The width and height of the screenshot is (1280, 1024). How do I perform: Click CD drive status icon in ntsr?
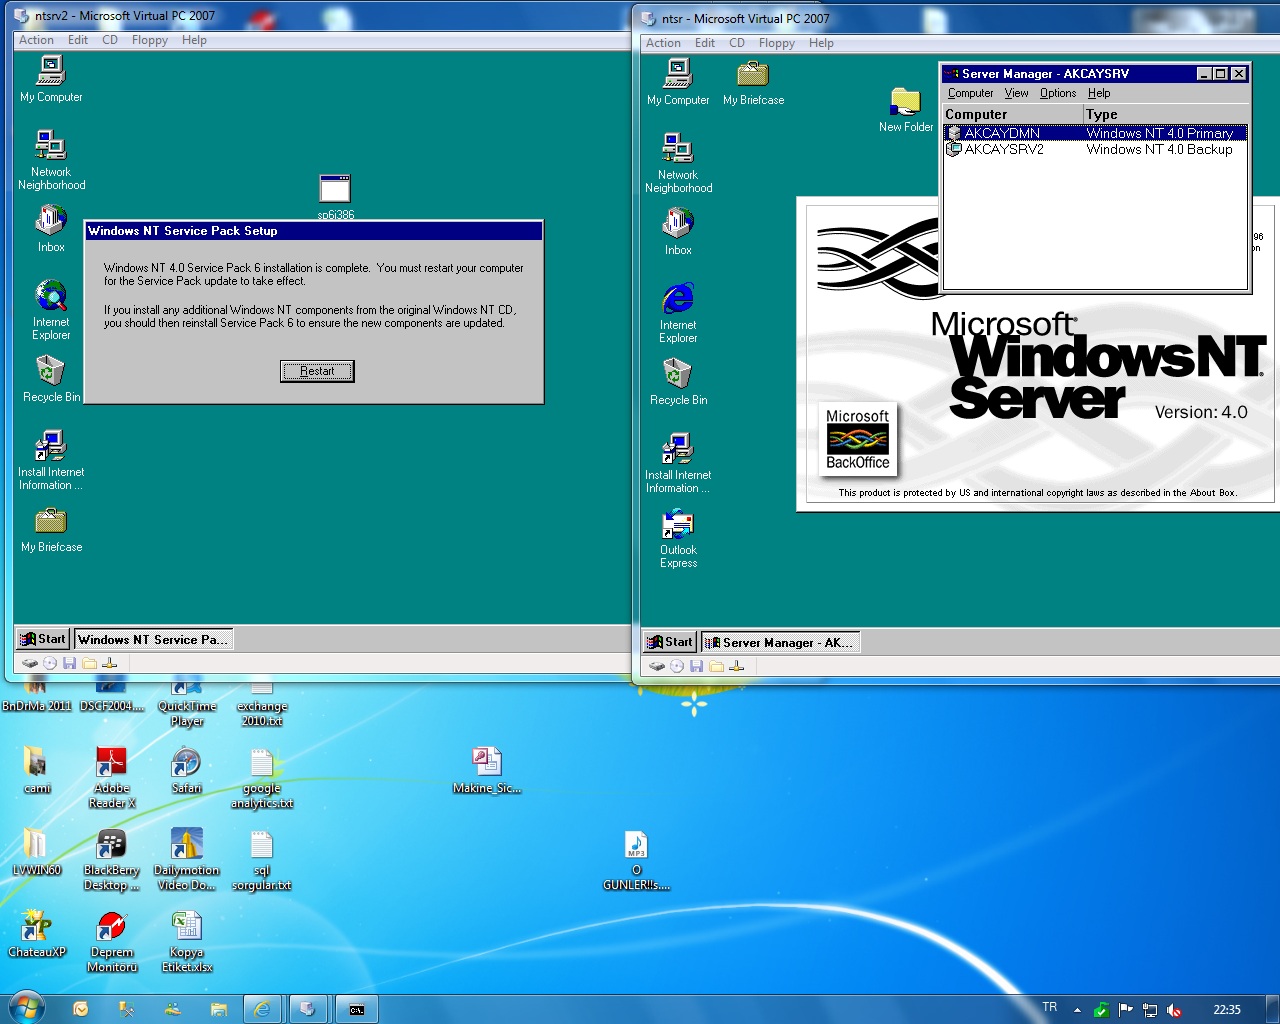pos(677,666)
